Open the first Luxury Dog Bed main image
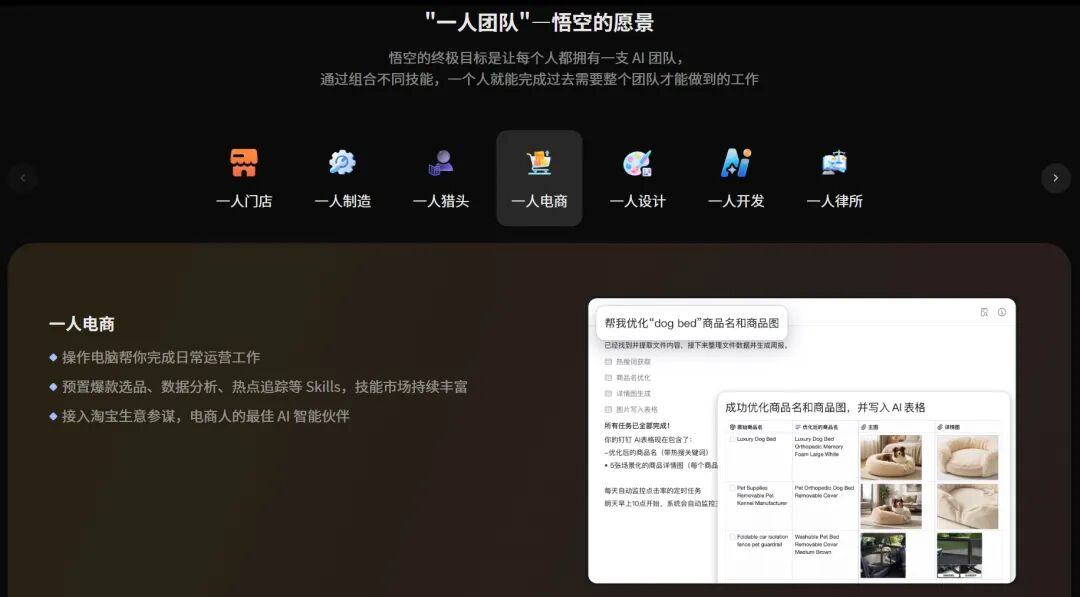Viewport: 1080px width, 597px height. [891, 457]
